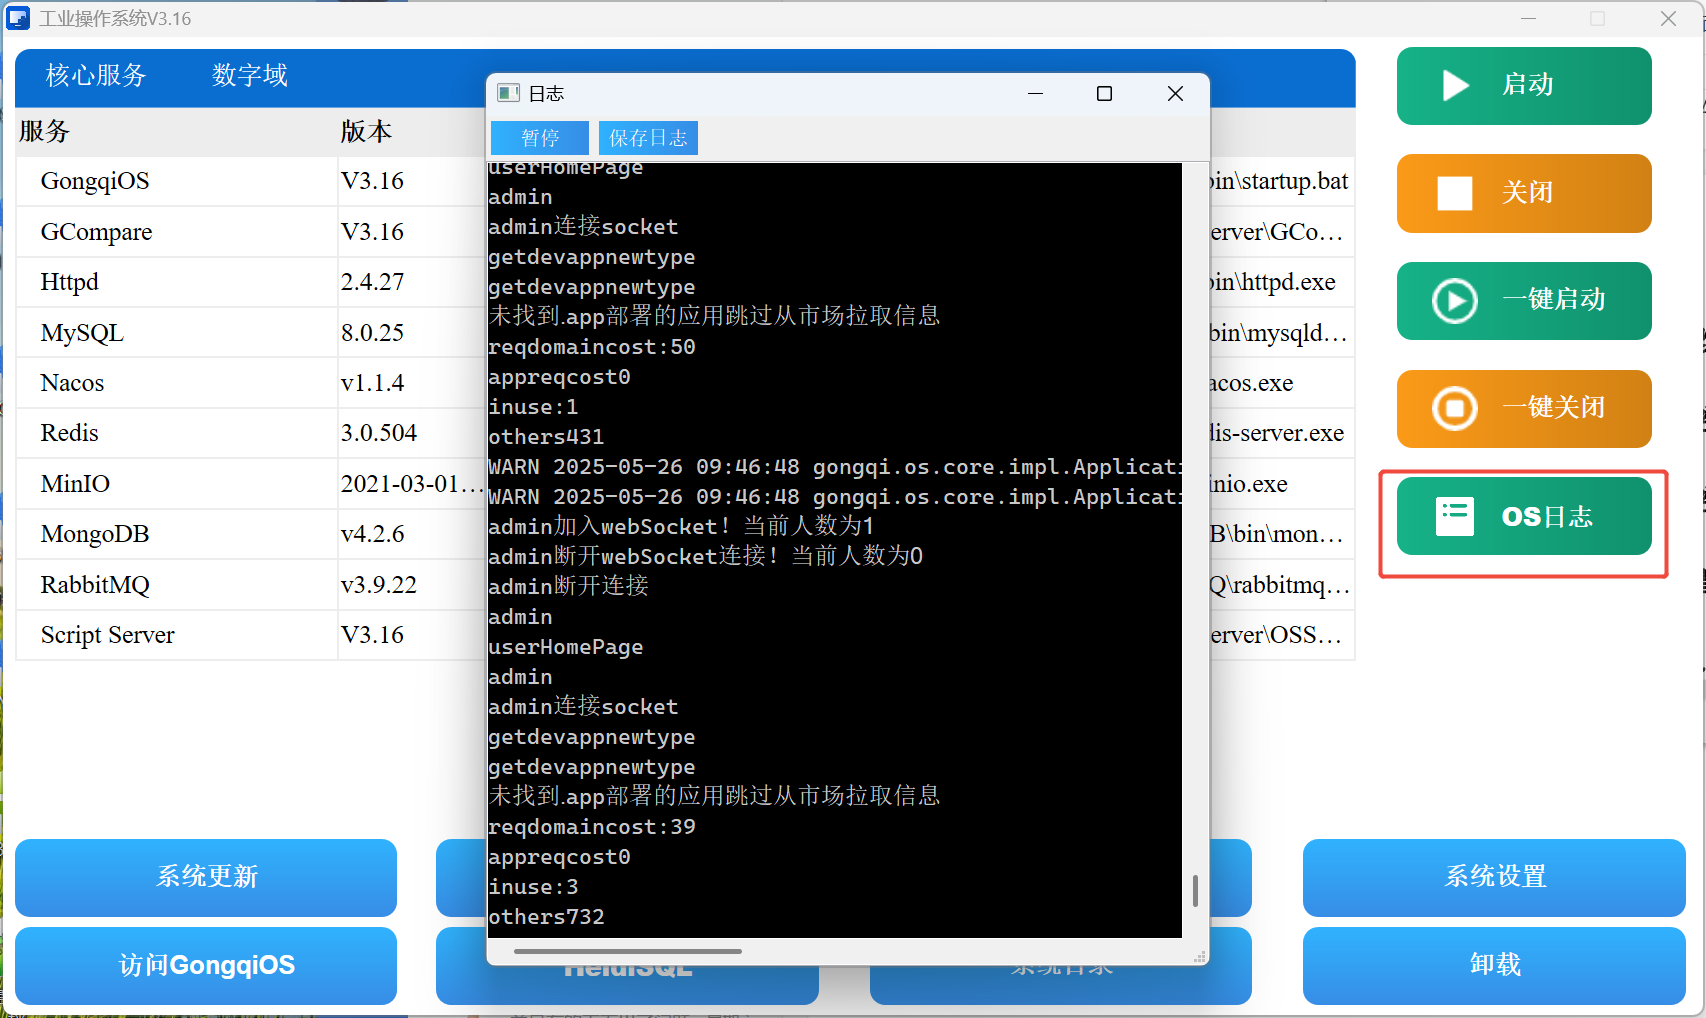Click the 日志 window title icon
This screenshot has height=1018, width=1706.
pos(509,93)
